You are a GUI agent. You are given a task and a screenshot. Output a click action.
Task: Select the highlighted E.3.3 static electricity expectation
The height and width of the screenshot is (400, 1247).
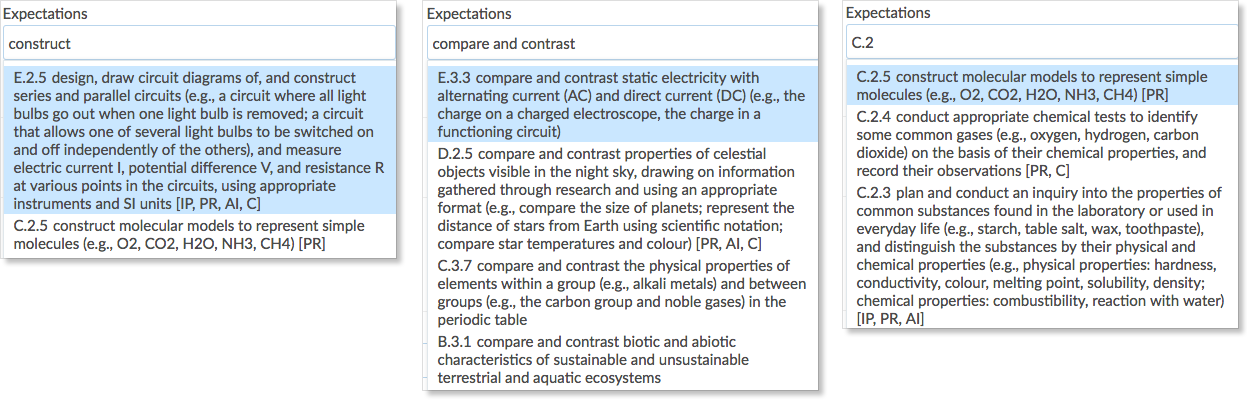pos(622,104)
